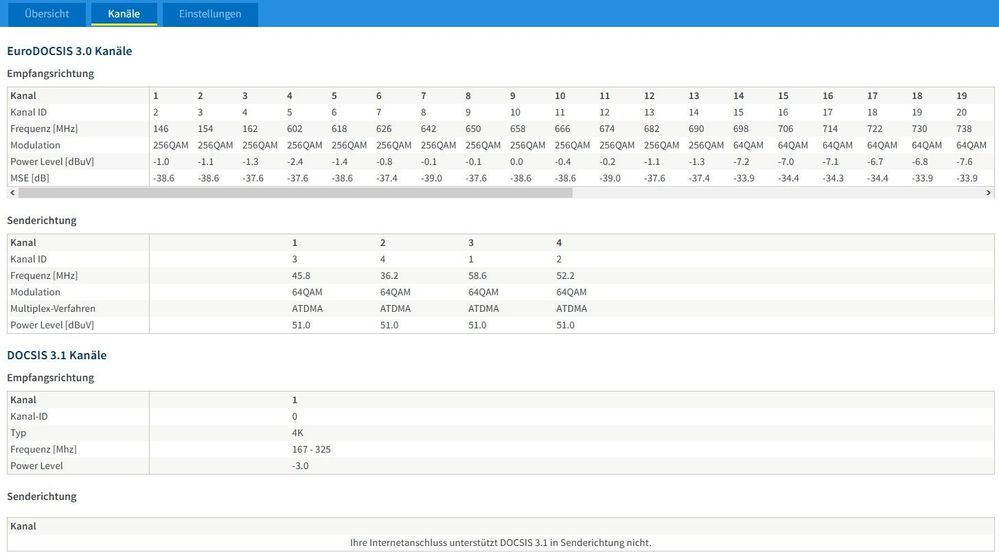Image resolution: width=999 pixels, height=553 pixels.
Task: Click the frequency value 738
Action: click(x=964, y=129)
